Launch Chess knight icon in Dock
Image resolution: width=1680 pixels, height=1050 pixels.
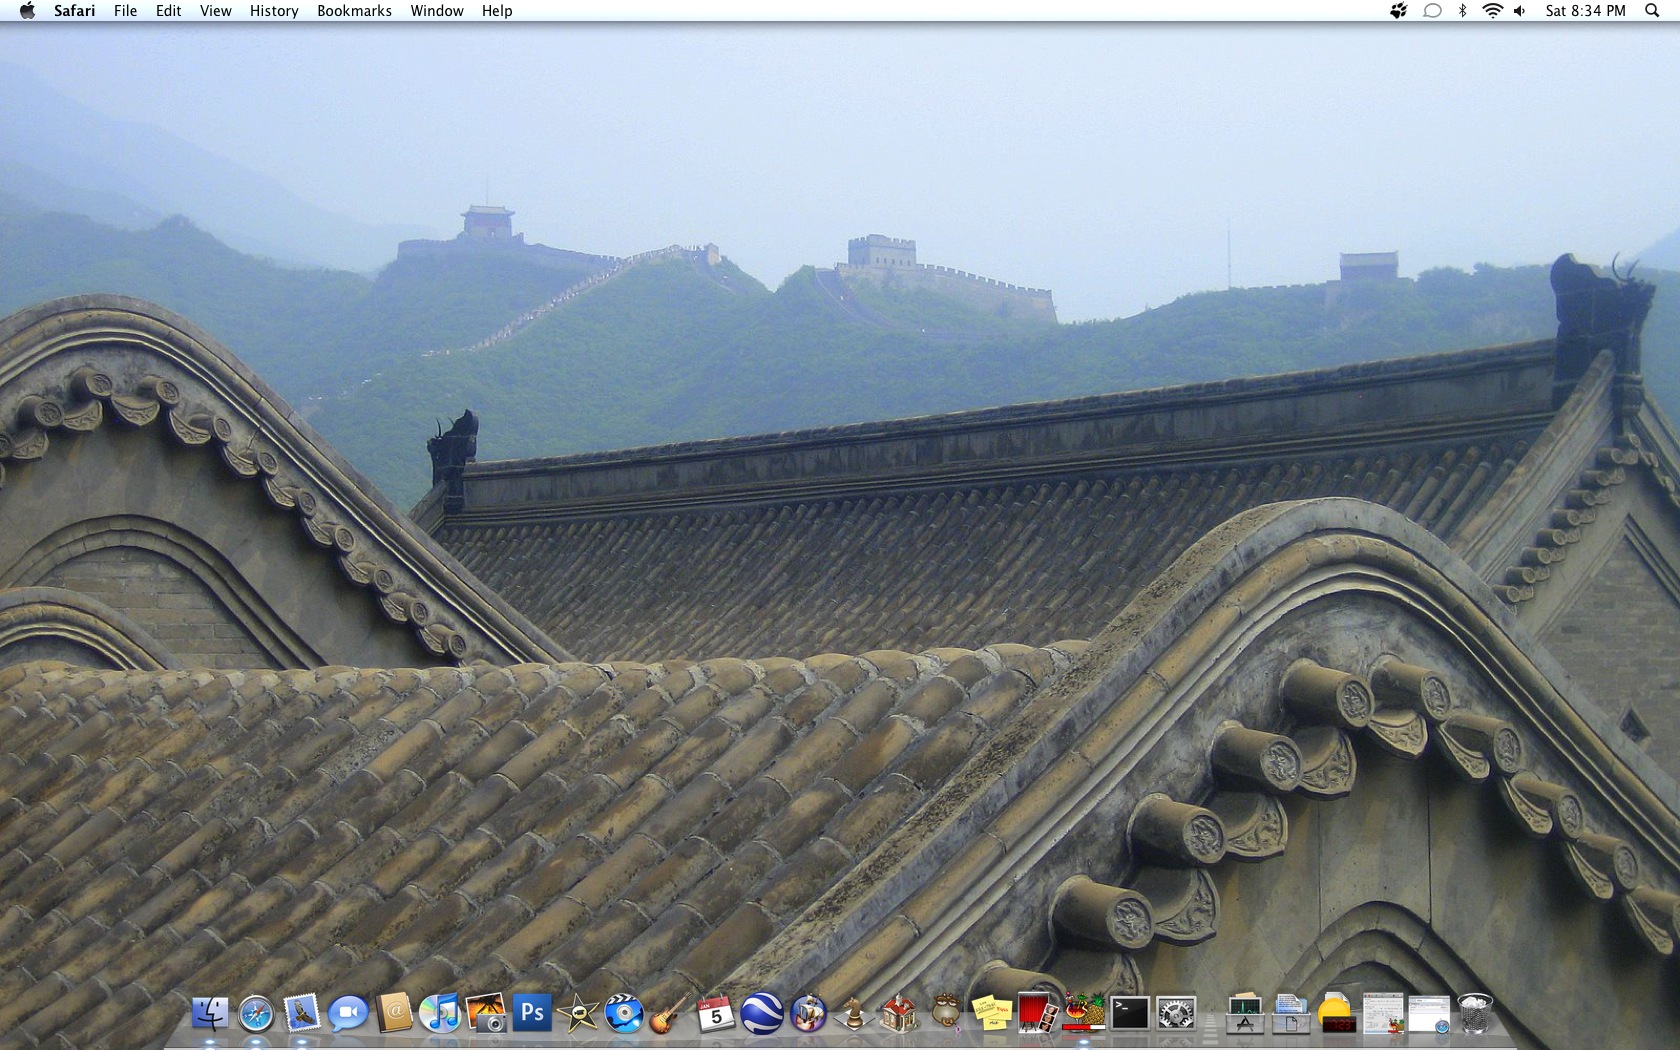click(853, 1014)
